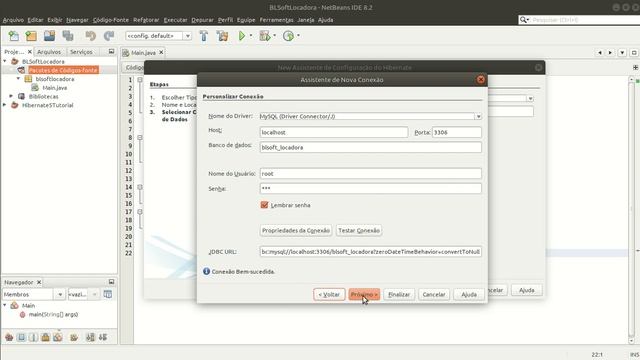Click the Cancelar button in connection dialog
Screen dimensions: 640x360
tap(434, 294)
